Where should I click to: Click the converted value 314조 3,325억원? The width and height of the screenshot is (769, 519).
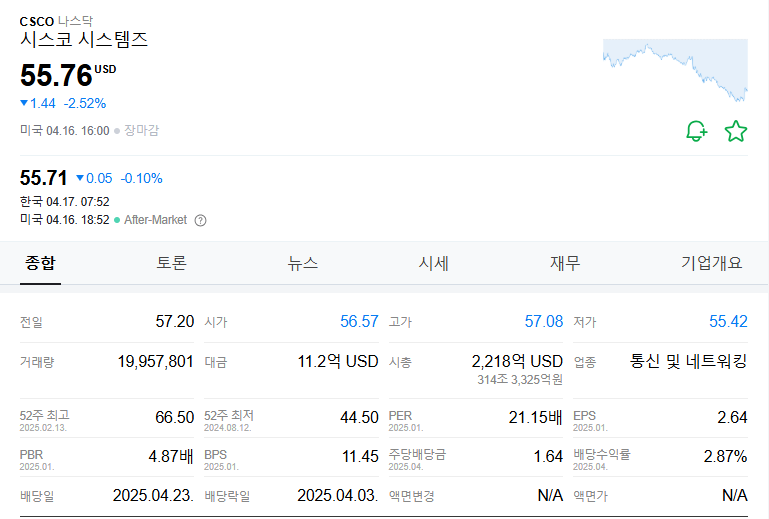(x=520, y=380)
